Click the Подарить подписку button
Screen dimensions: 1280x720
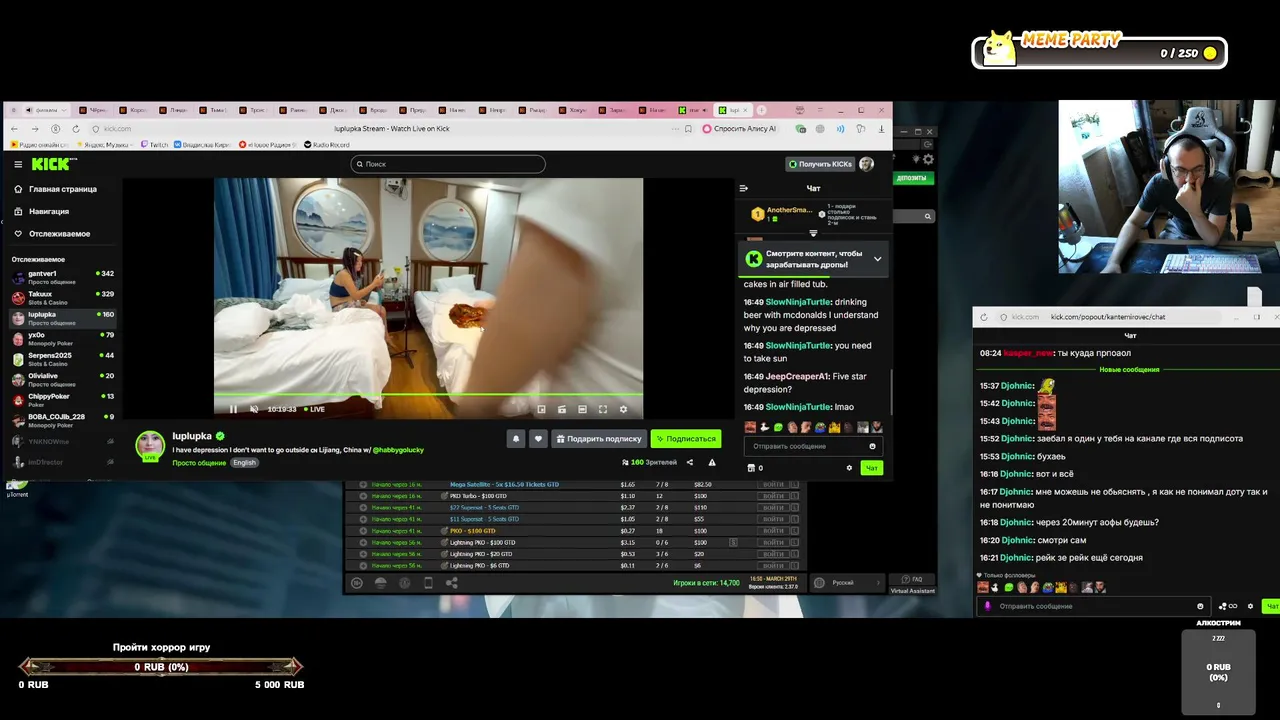tap(598, 438)
